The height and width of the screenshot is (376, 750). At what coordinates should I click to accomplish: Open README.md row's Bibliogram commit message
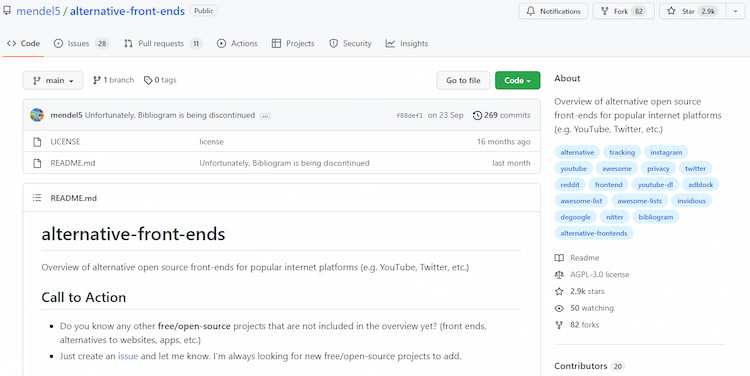click(284, 163)
